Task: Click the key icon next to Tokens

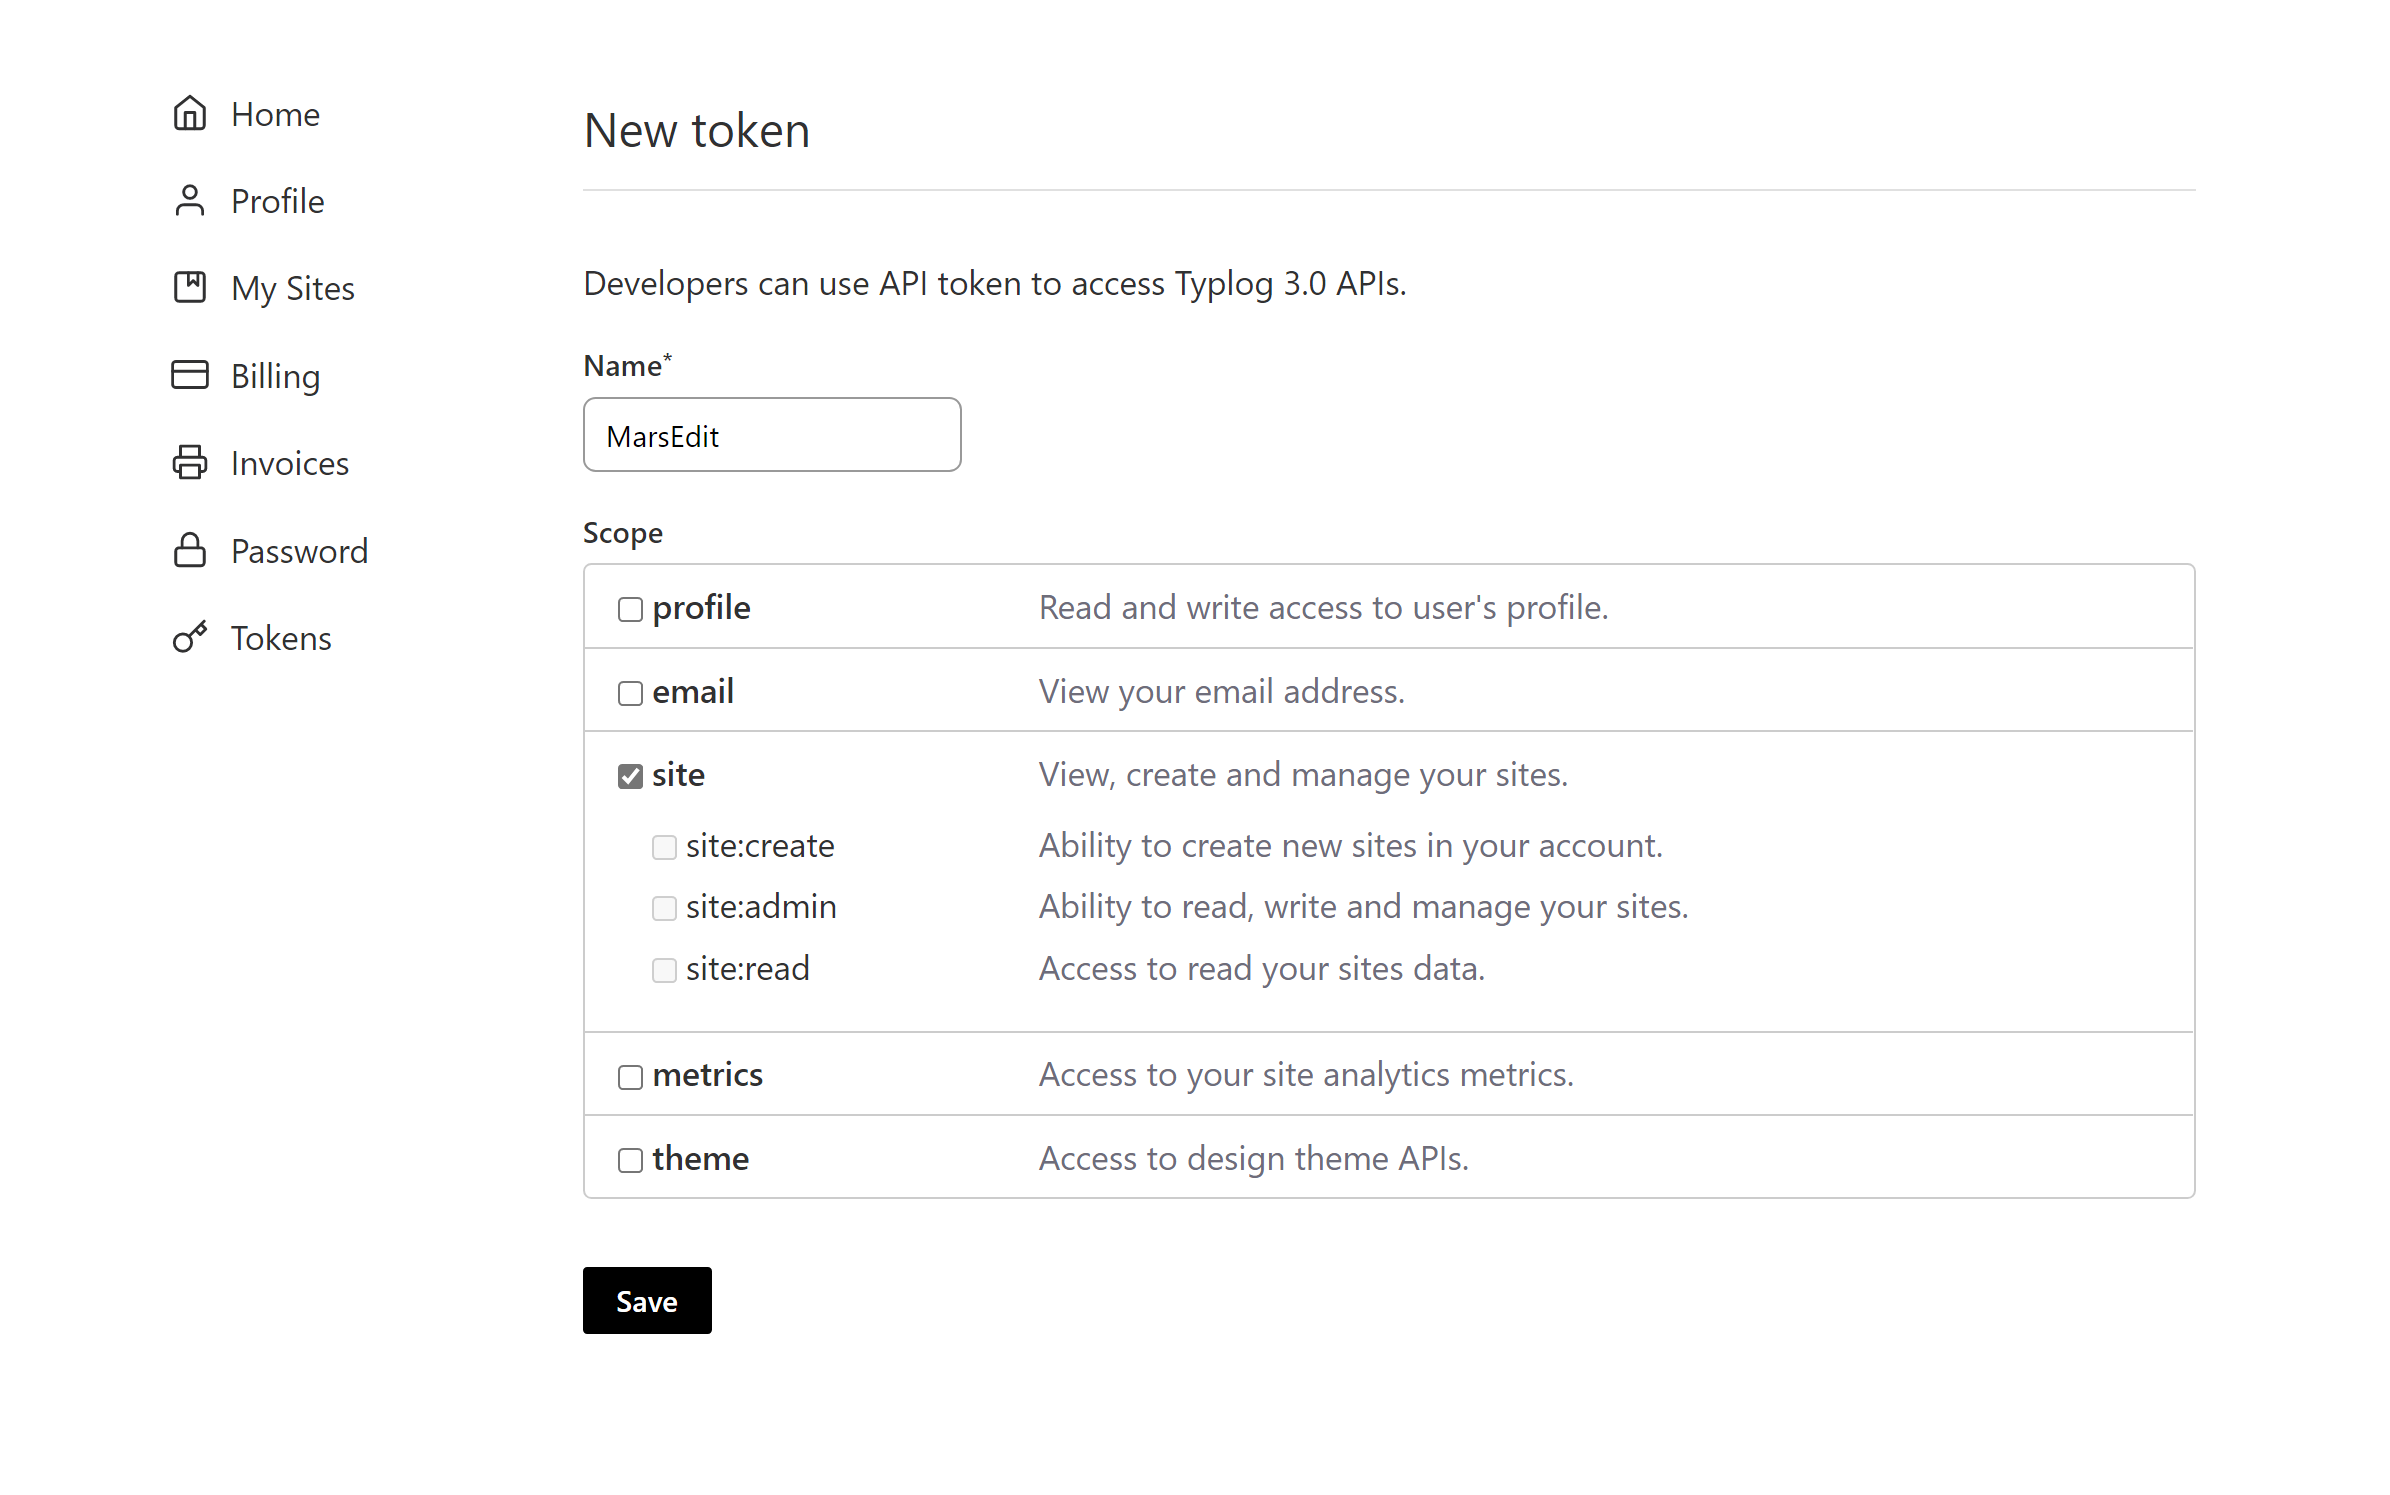Action: pyautogui.click(x=189, y=637)
